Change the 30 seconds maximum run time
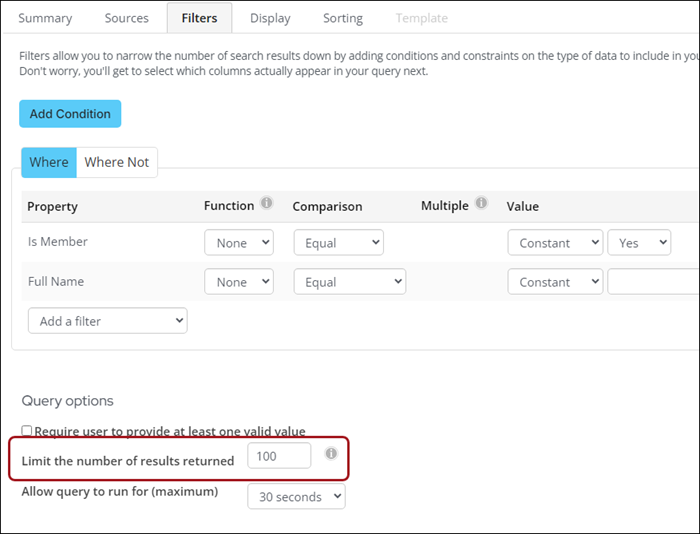This screenshot has height=534, width=700. [x=296, y=496]
